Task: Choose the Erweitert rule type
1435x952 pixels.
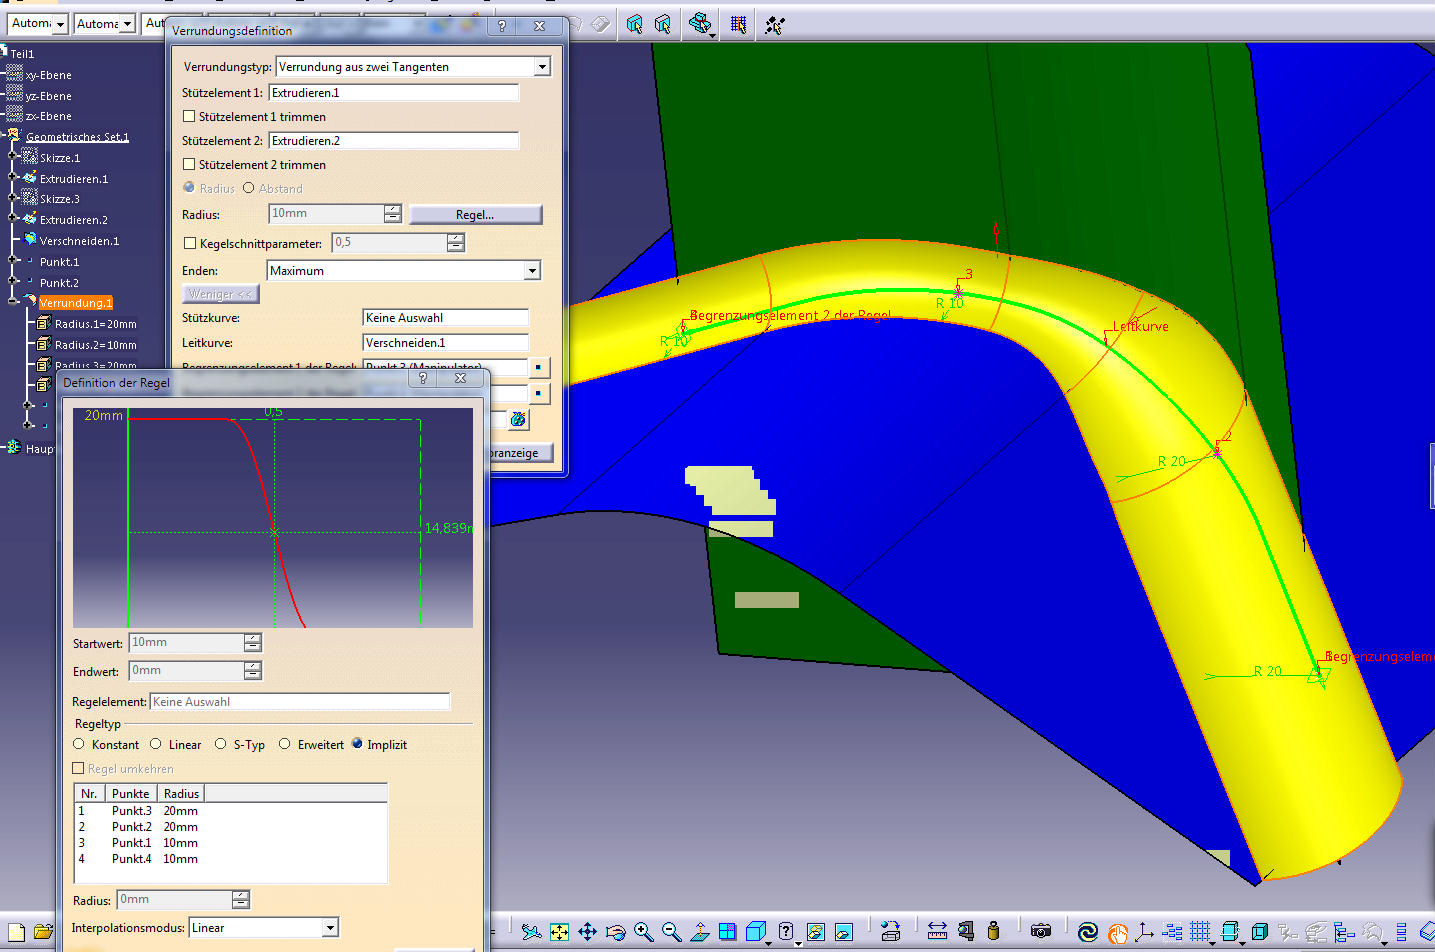Action: [285, 744]
